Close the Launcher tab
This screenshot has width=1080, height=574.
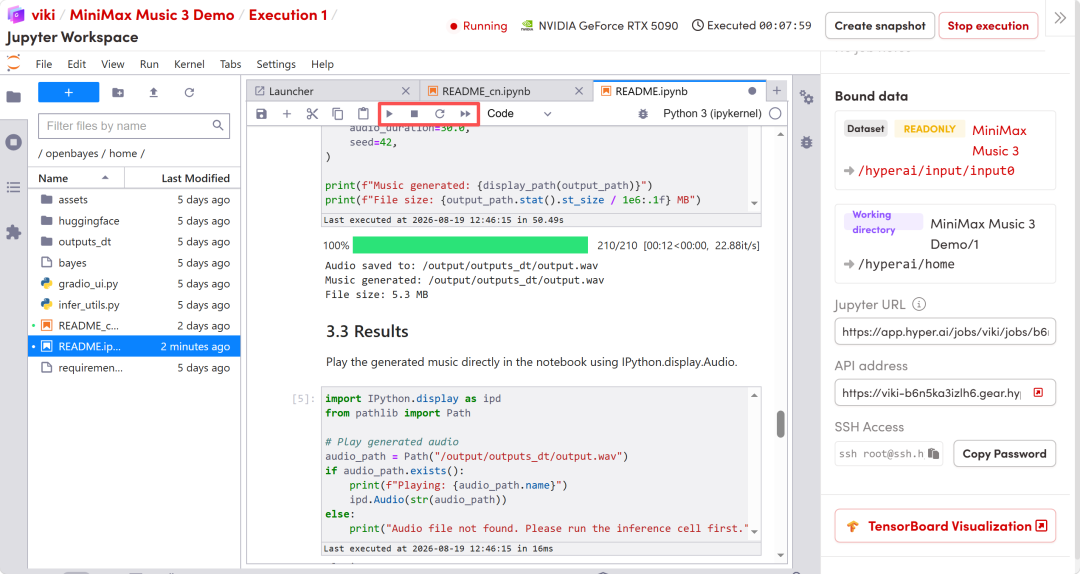click(x=406, y=91)
